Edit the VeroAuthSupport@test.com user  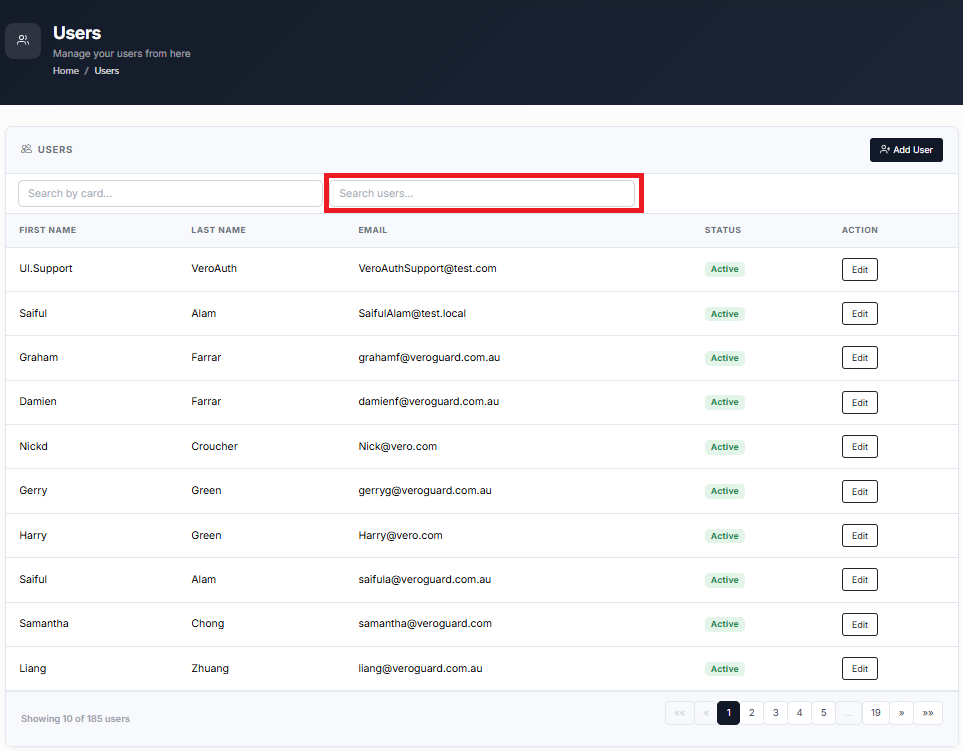[x=859, y=270]
